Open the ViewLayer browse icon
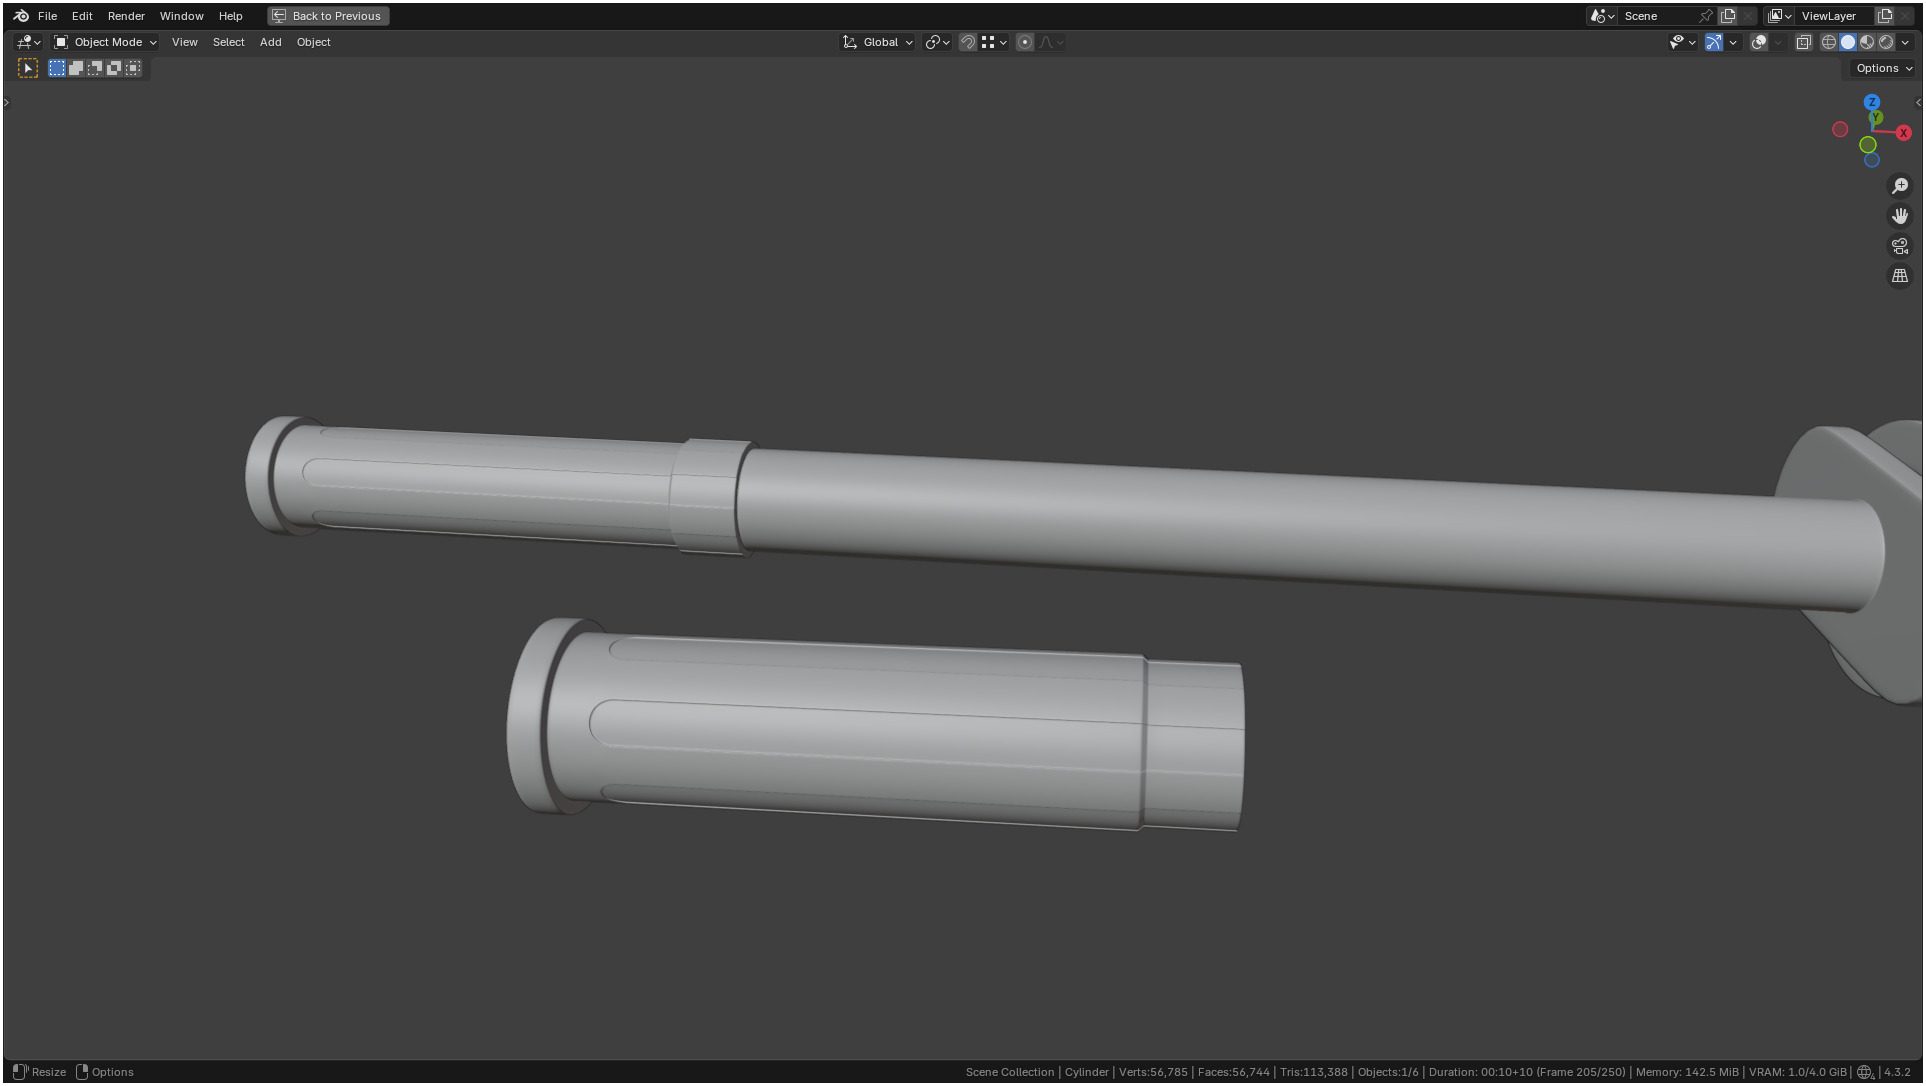The image size is (1926, 1086). (1779, 16)
